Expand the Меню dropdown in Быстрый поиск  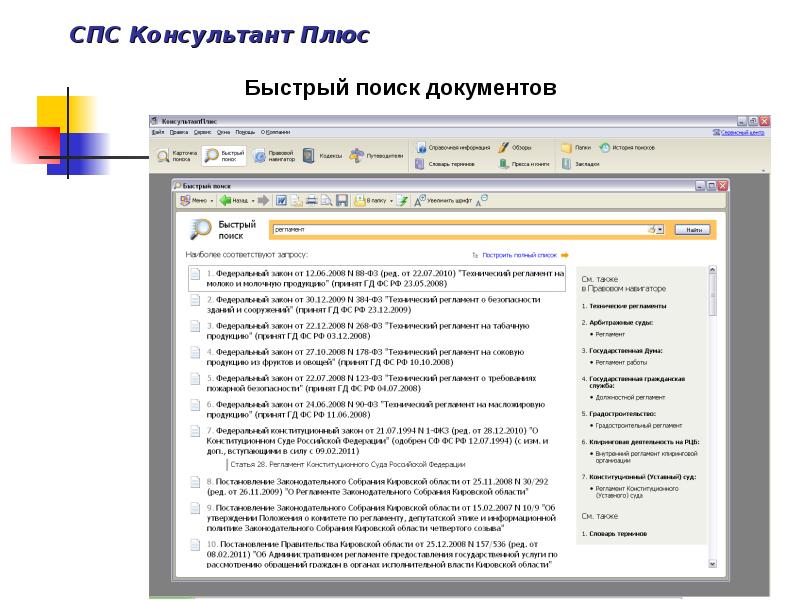click(x=211, y=200)
